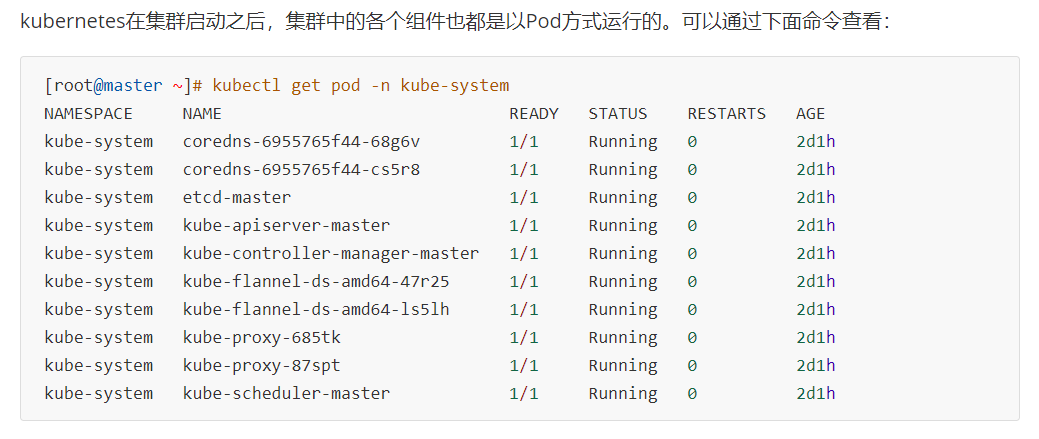Select pod name kube-scheduler-master
Screen dimensions: 1039x439
tap(286, 393)
